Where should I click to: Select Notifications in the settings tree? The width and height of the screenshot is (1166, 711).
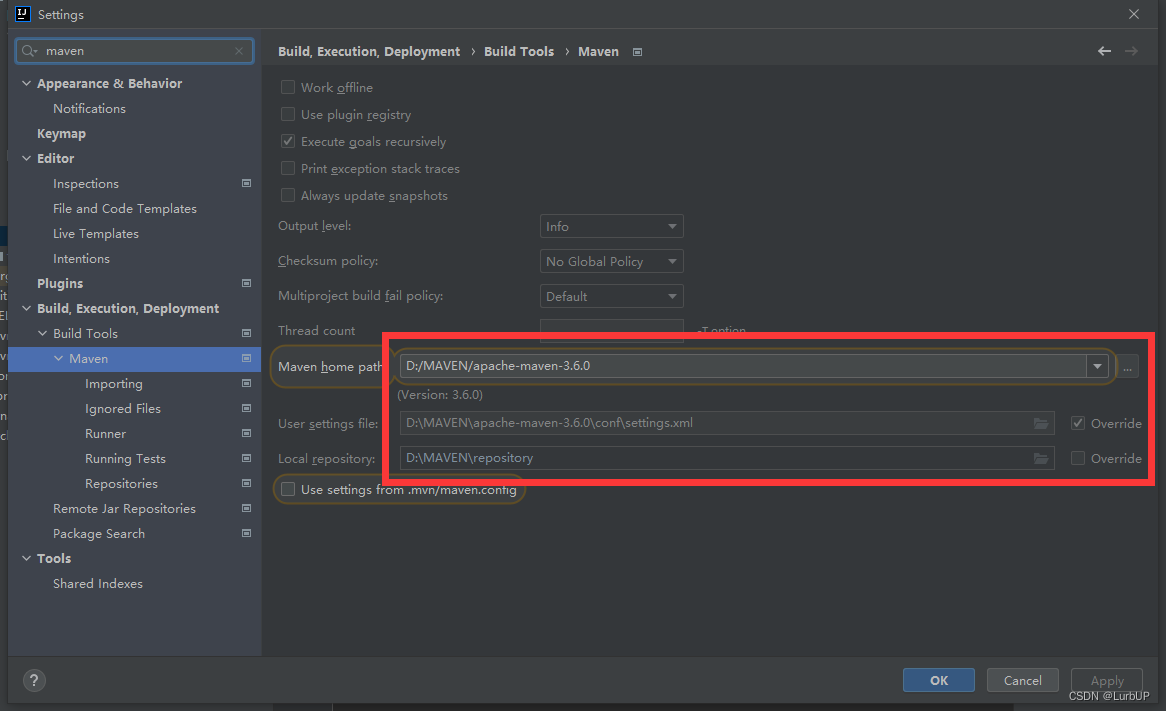click(x=89, y=109)
